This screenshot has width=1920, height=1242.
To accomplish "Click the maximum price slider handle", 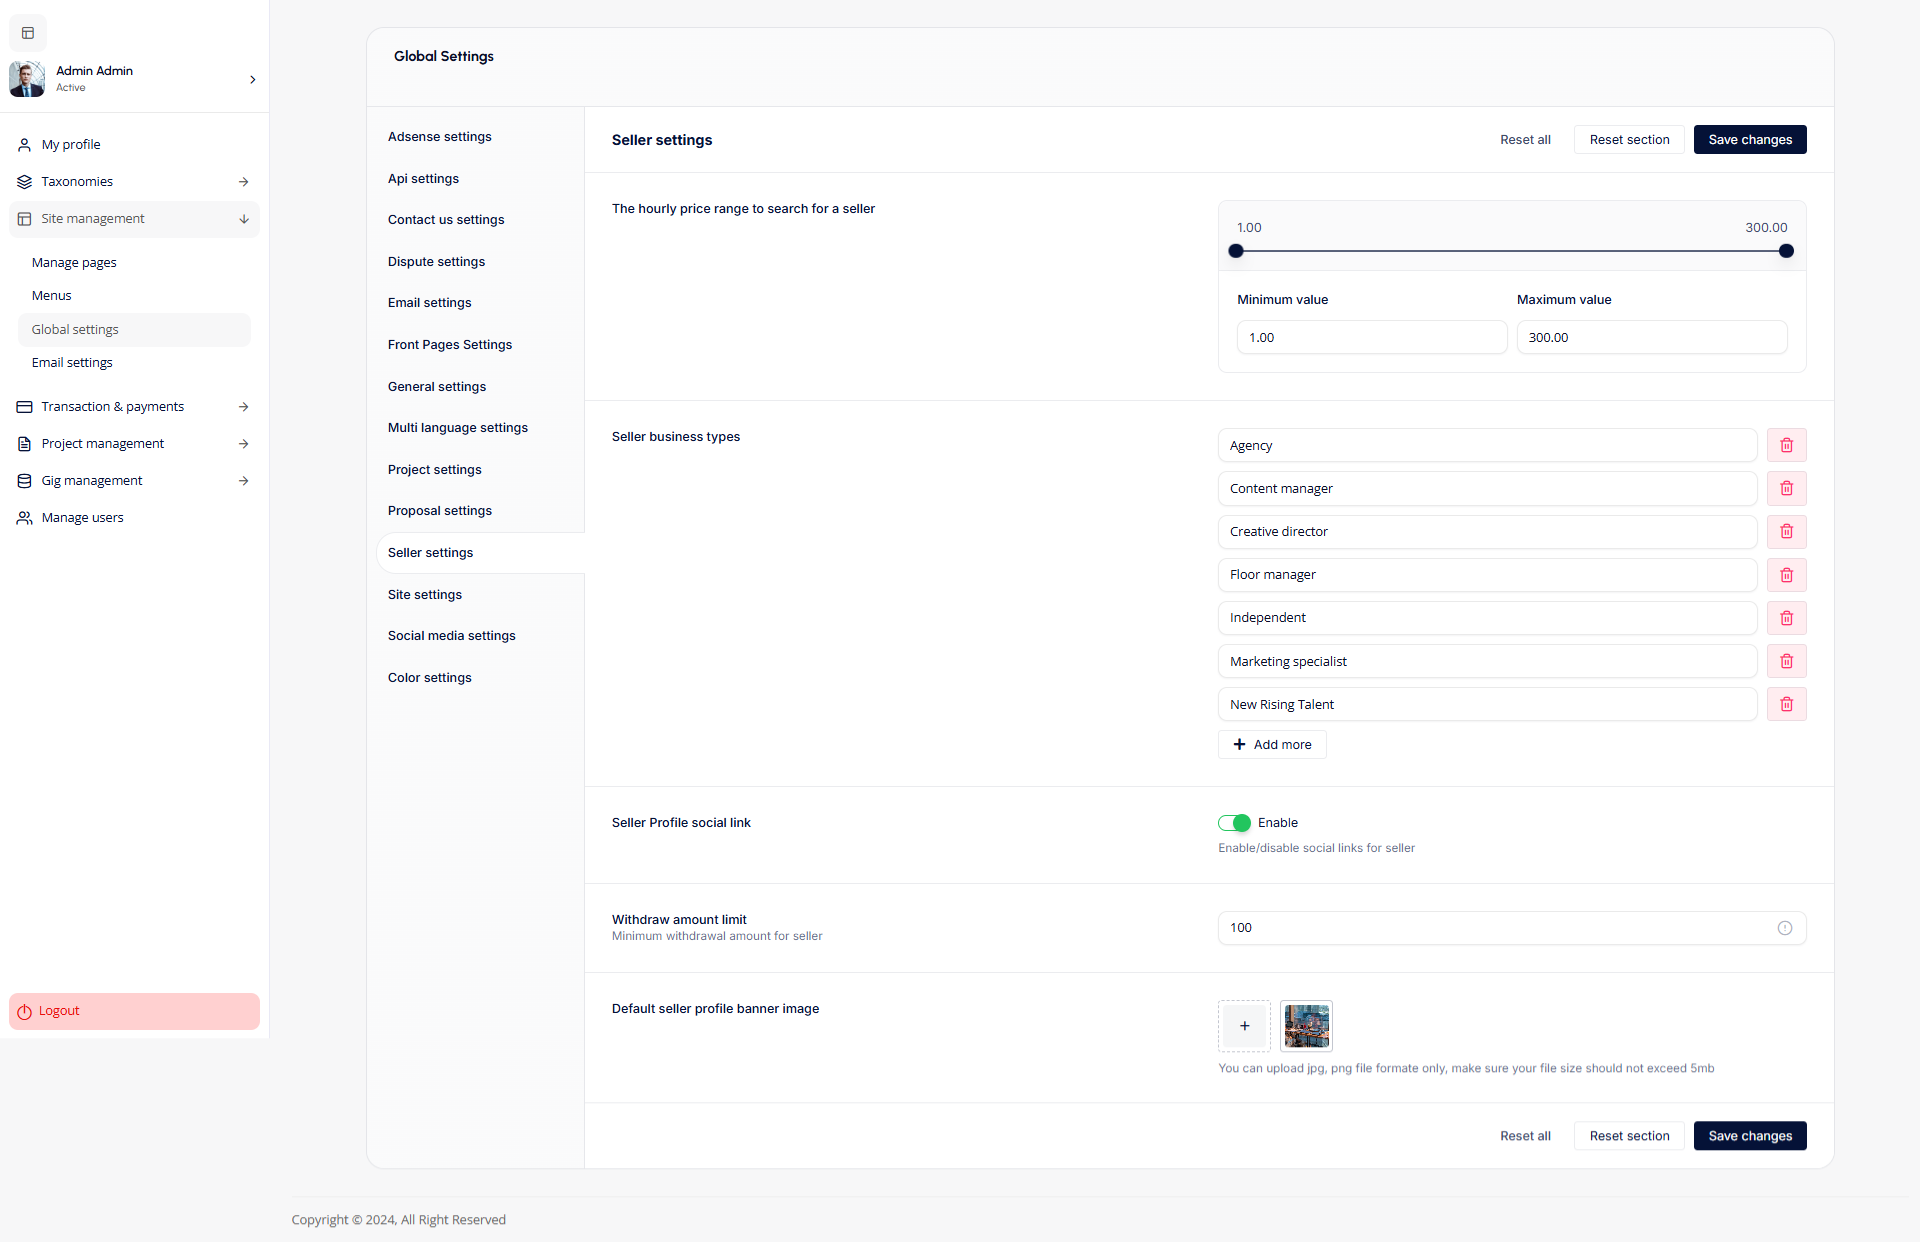I will [x=1786, y=251].
